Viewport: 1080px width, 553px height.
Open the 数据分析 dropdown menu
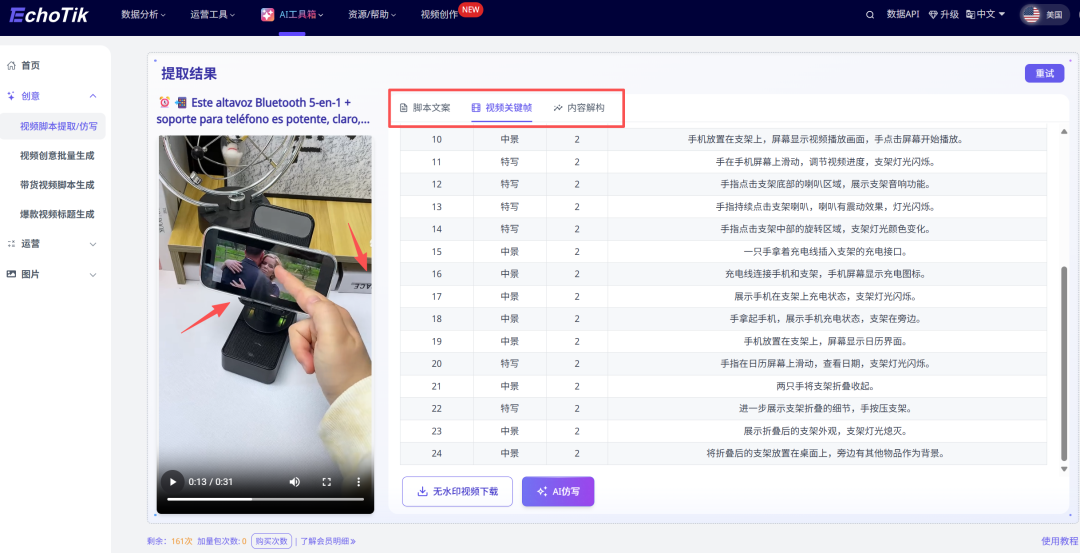click(144, 14)
